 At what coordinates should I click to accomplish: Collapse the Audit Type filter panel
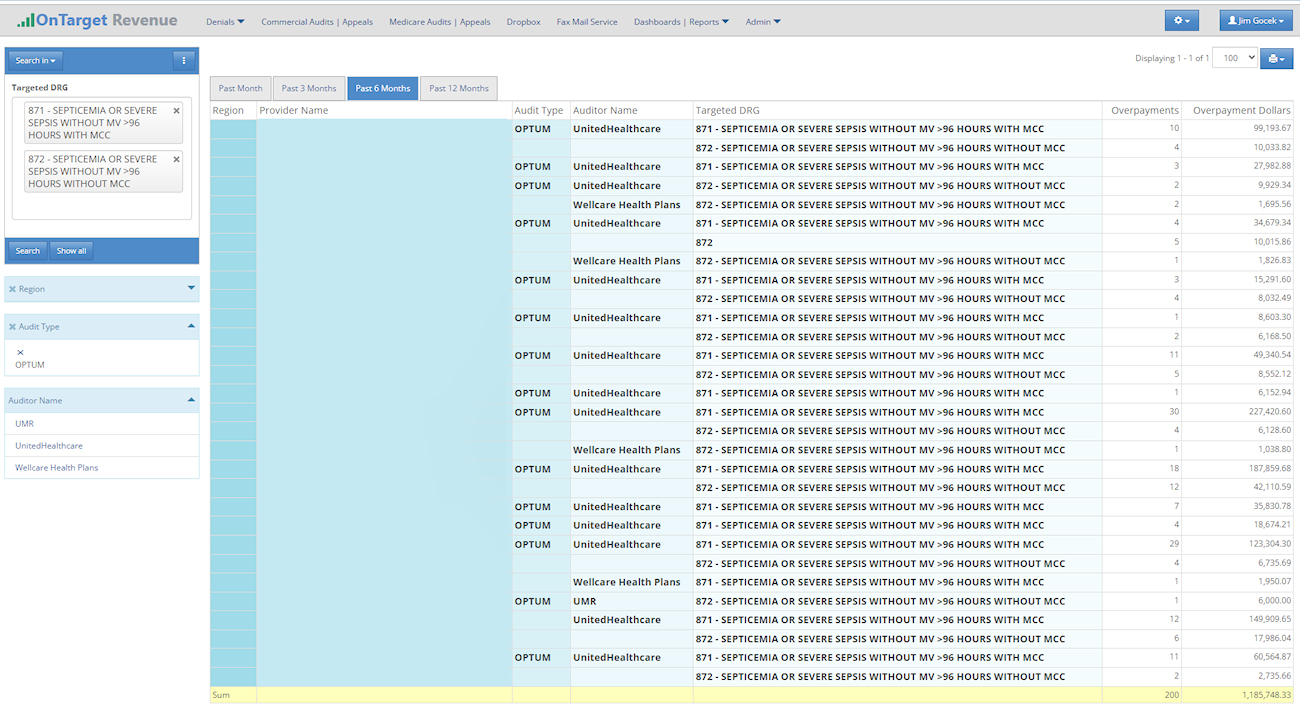point(191,327)
